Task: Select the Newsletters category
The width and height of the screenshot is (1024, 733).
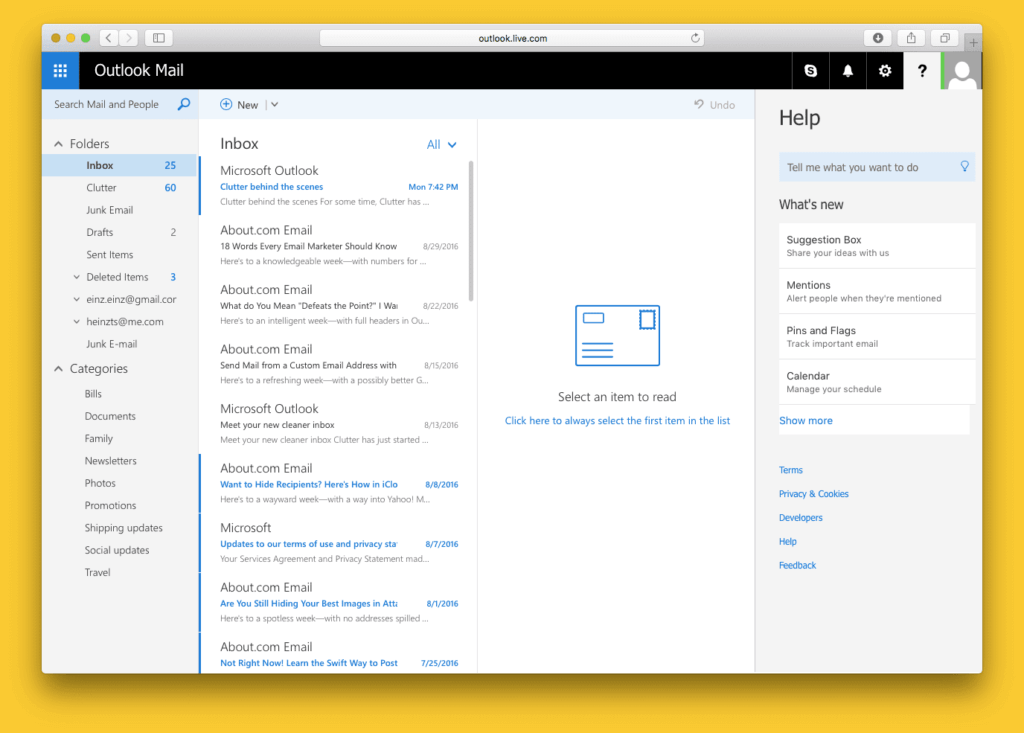Action: click(x=110, y=461)
